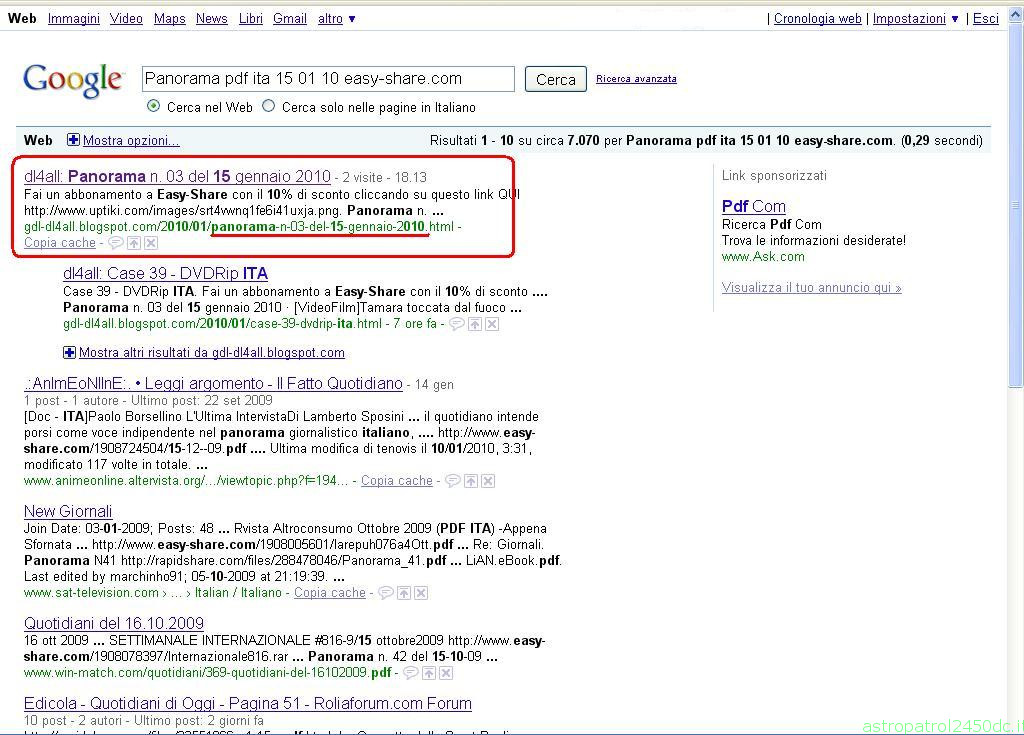Open News from top navigation
1024x735 pixels.
click(212, 19)
